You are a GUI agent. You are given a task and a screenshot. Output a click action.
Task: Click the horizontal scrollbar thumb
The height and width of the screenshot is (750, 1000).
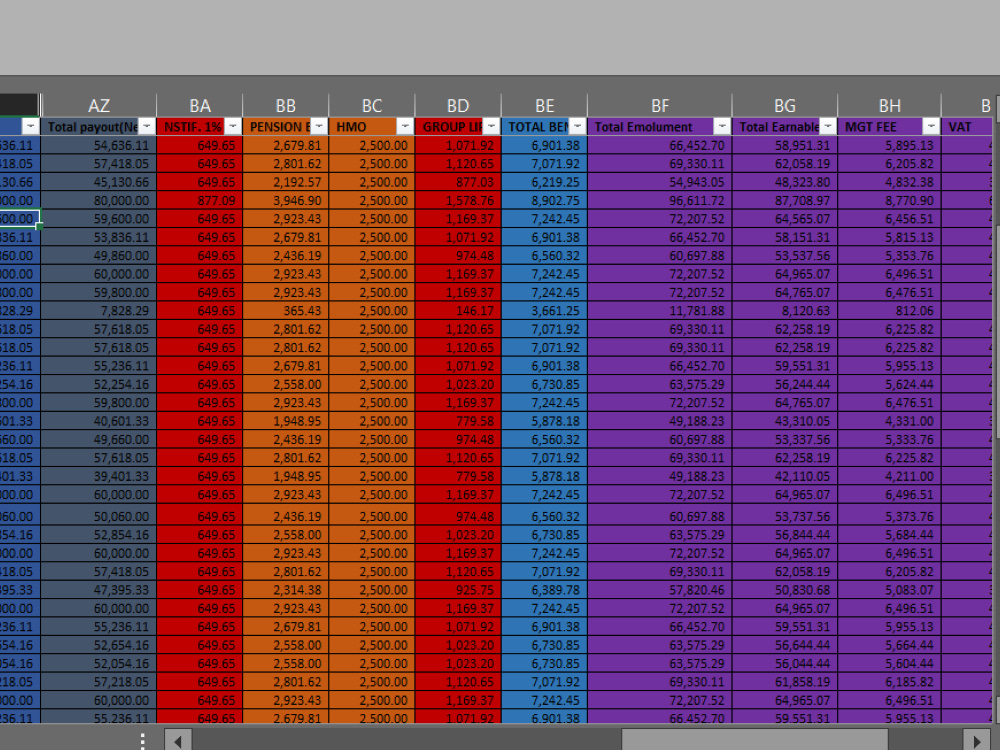754,740
